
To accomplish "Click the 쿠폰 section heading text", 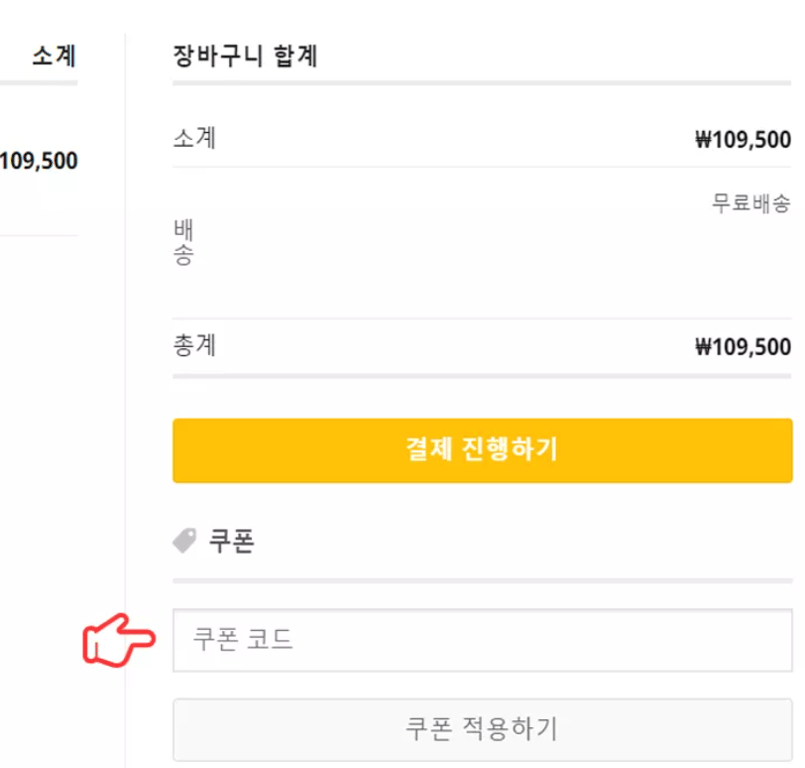I will point(231,541).
